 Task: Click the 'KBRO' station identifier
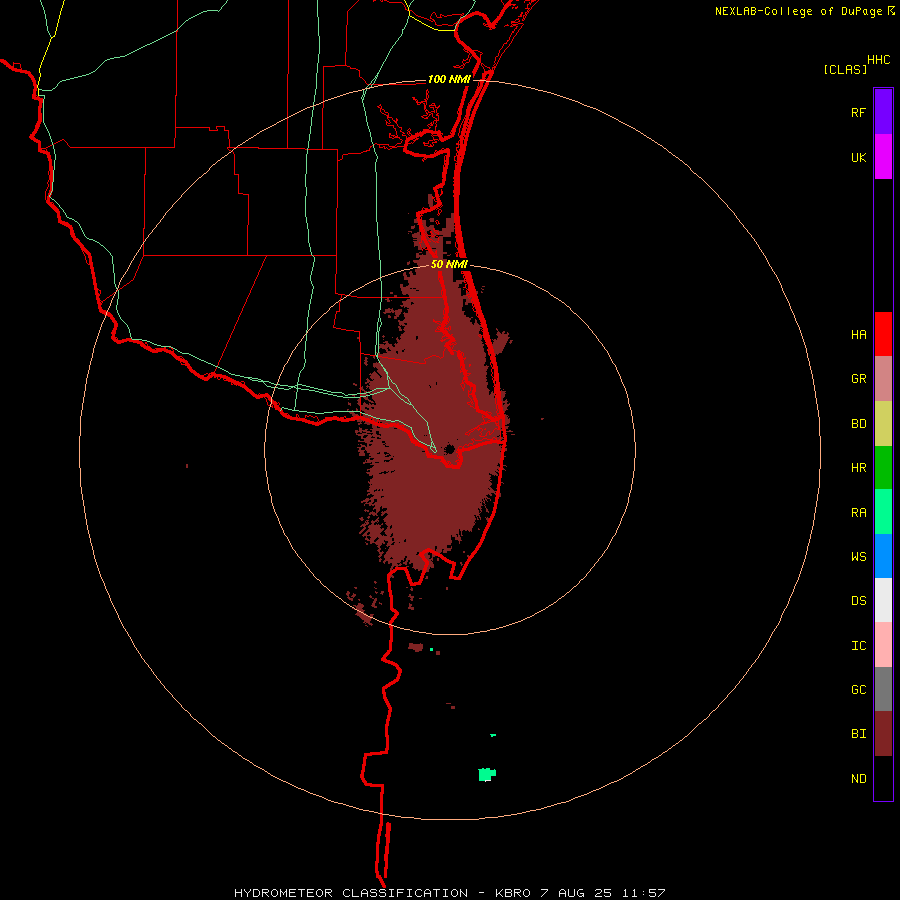pos(513,893)
